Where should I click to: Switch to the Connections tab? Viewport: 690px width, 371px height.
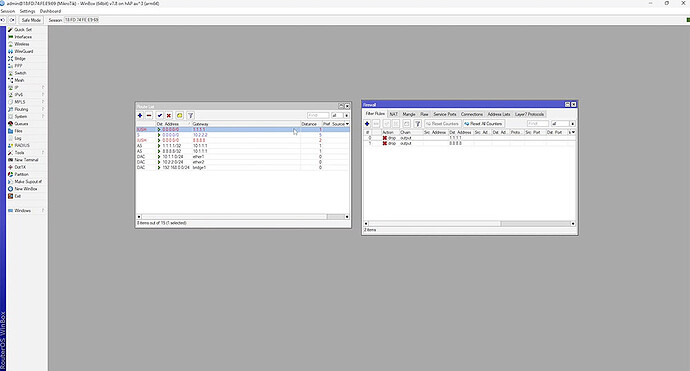(x=472, y=114)
